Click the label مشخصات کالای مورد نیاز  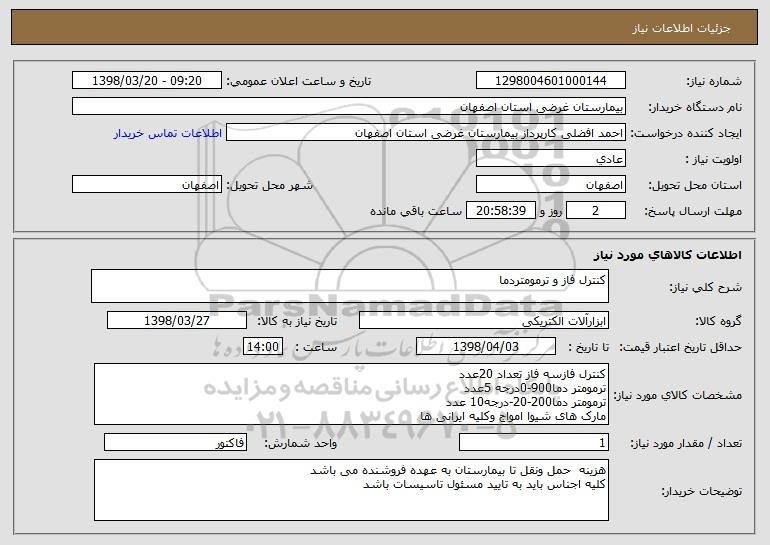(x=678, y=395)
